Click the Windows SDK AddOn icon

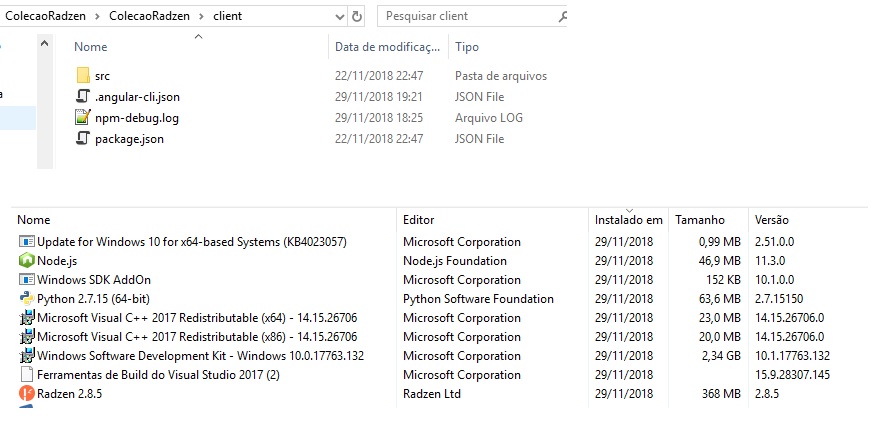pos(26,280)
